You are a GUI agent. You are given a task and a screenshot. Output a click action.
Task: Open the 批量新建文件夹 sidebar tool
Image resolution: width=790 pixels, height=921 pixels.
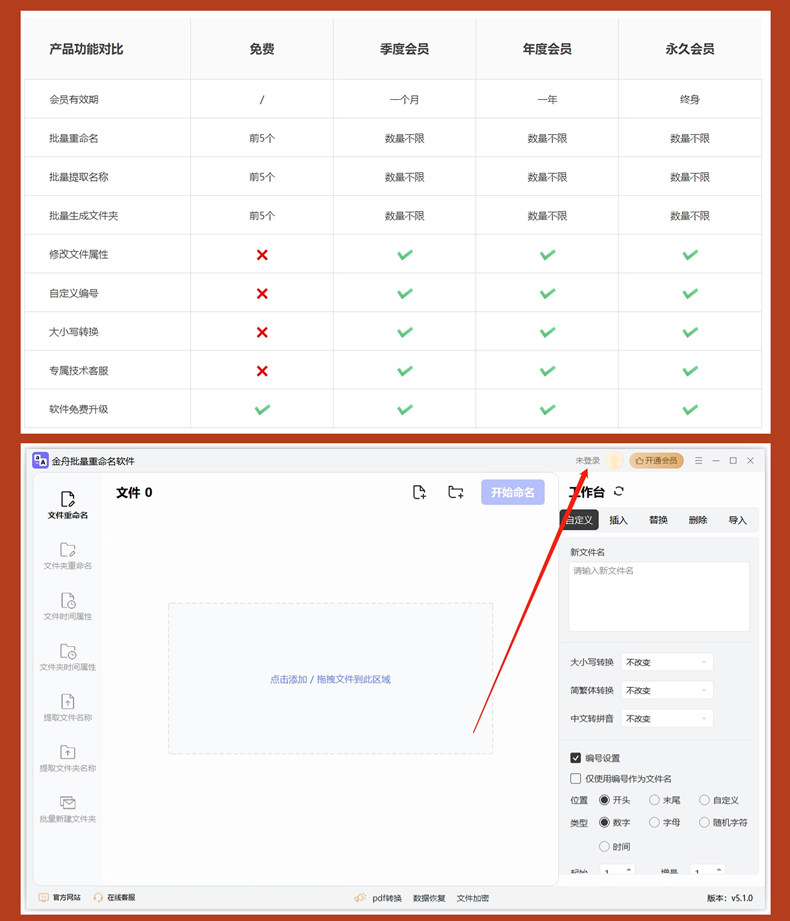tap(68, 808)
